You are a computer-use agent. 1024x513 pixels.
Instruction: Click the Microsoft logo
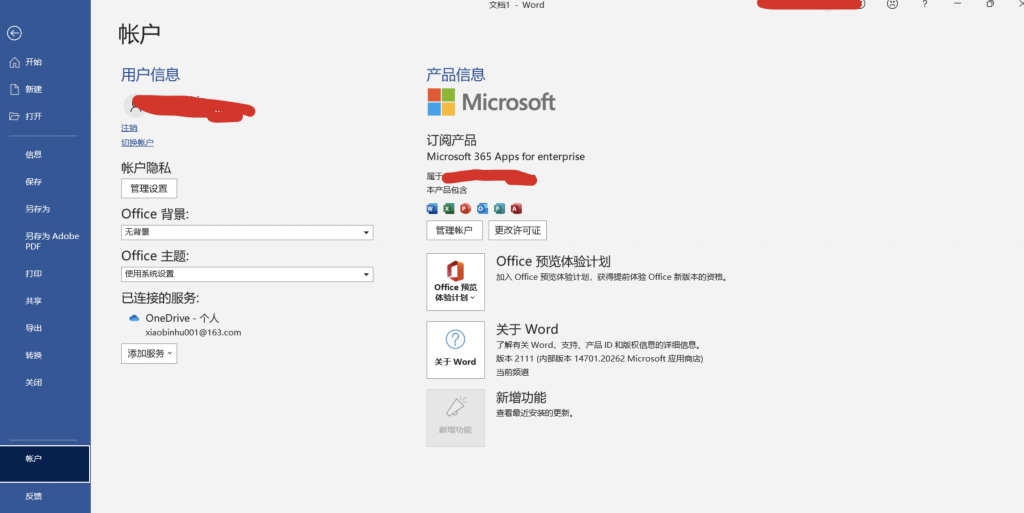point(491,102)
